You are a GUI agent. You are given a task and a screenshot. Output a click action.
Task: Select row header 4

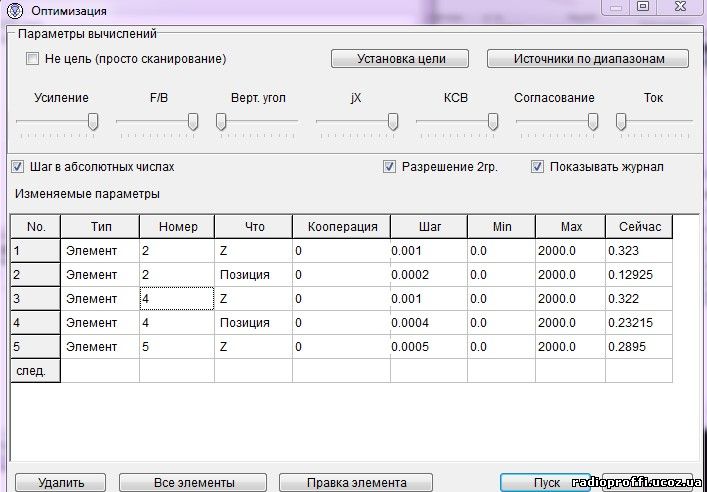36,322
